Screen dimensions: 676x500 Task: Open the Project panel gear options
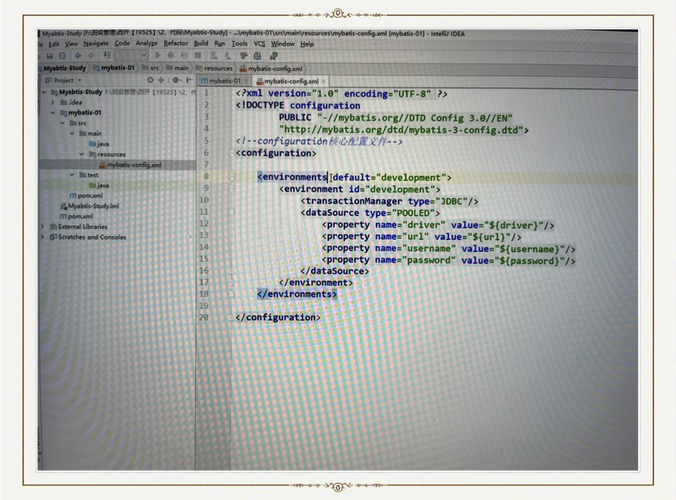click(176, 80)
